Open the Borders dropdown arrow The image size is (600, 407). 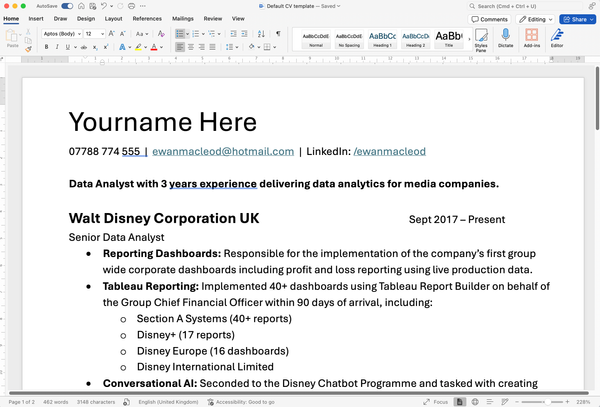click(x=274, y=47)
